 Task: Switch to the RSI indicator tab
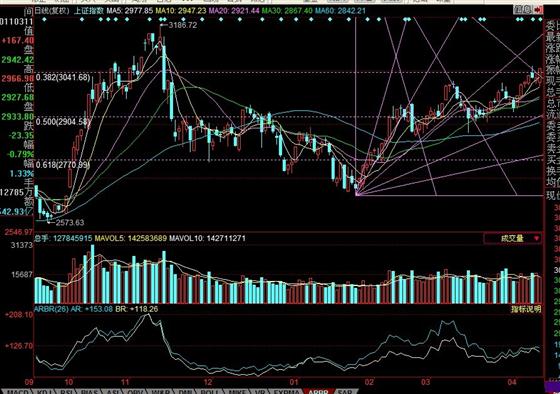67,391
